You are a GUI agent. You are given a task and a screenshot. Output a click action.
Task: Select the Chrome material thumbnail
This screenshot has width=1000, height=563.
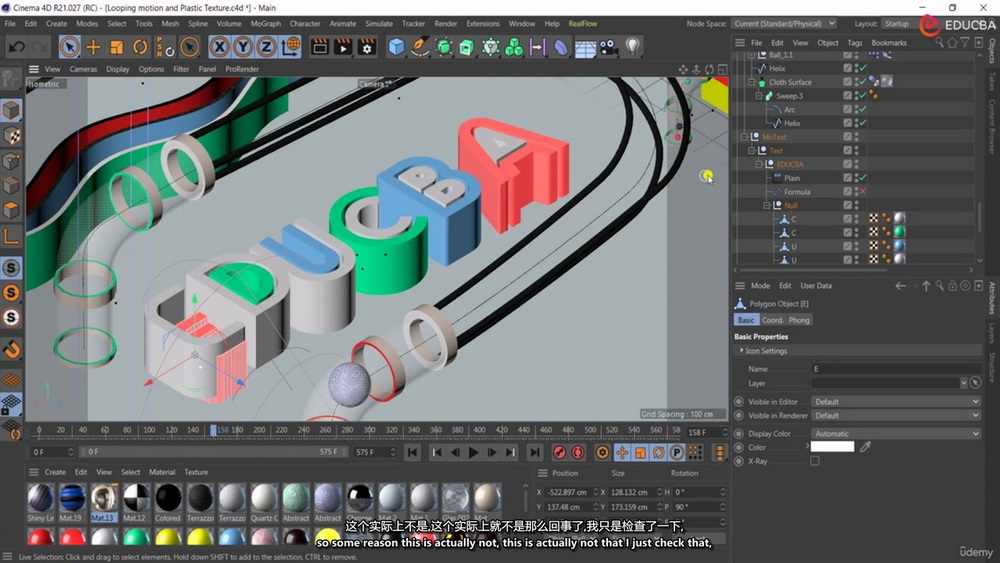click(x=359, y=498)
